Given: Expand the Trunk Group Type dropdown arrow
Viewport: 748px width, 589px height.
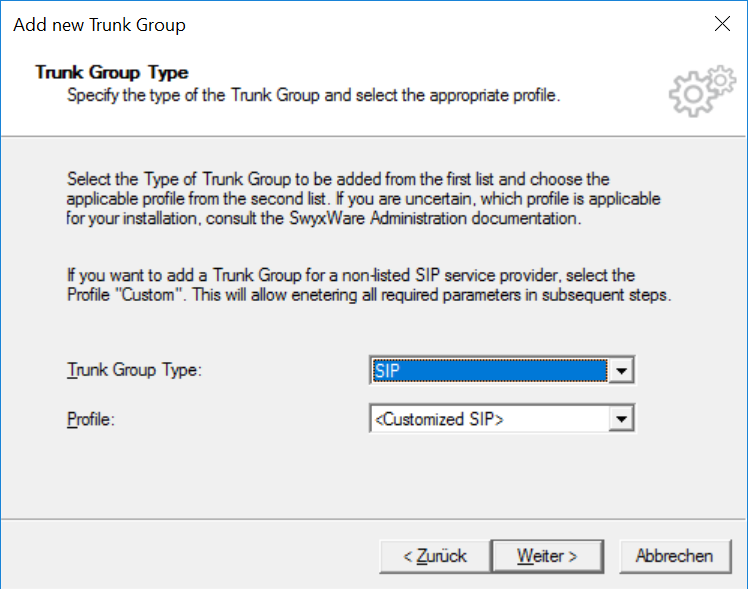Looking at the screenshot, I should click(x=621, y=370).
